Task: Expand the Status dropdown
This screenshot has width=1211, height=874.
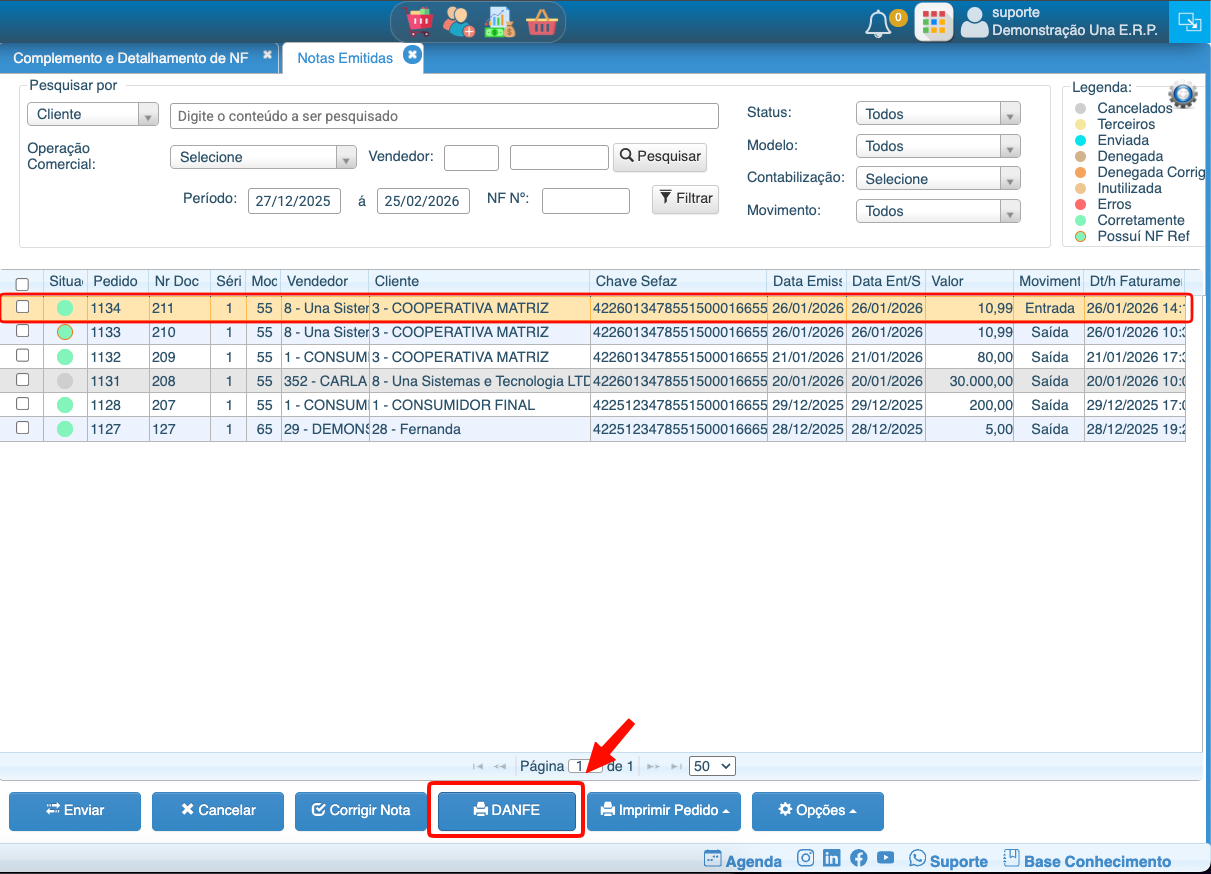Action: 937,114
